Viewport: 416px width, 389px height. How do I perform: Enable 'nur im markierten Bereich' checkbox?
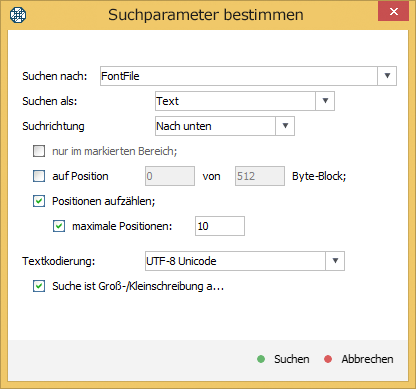39,151
